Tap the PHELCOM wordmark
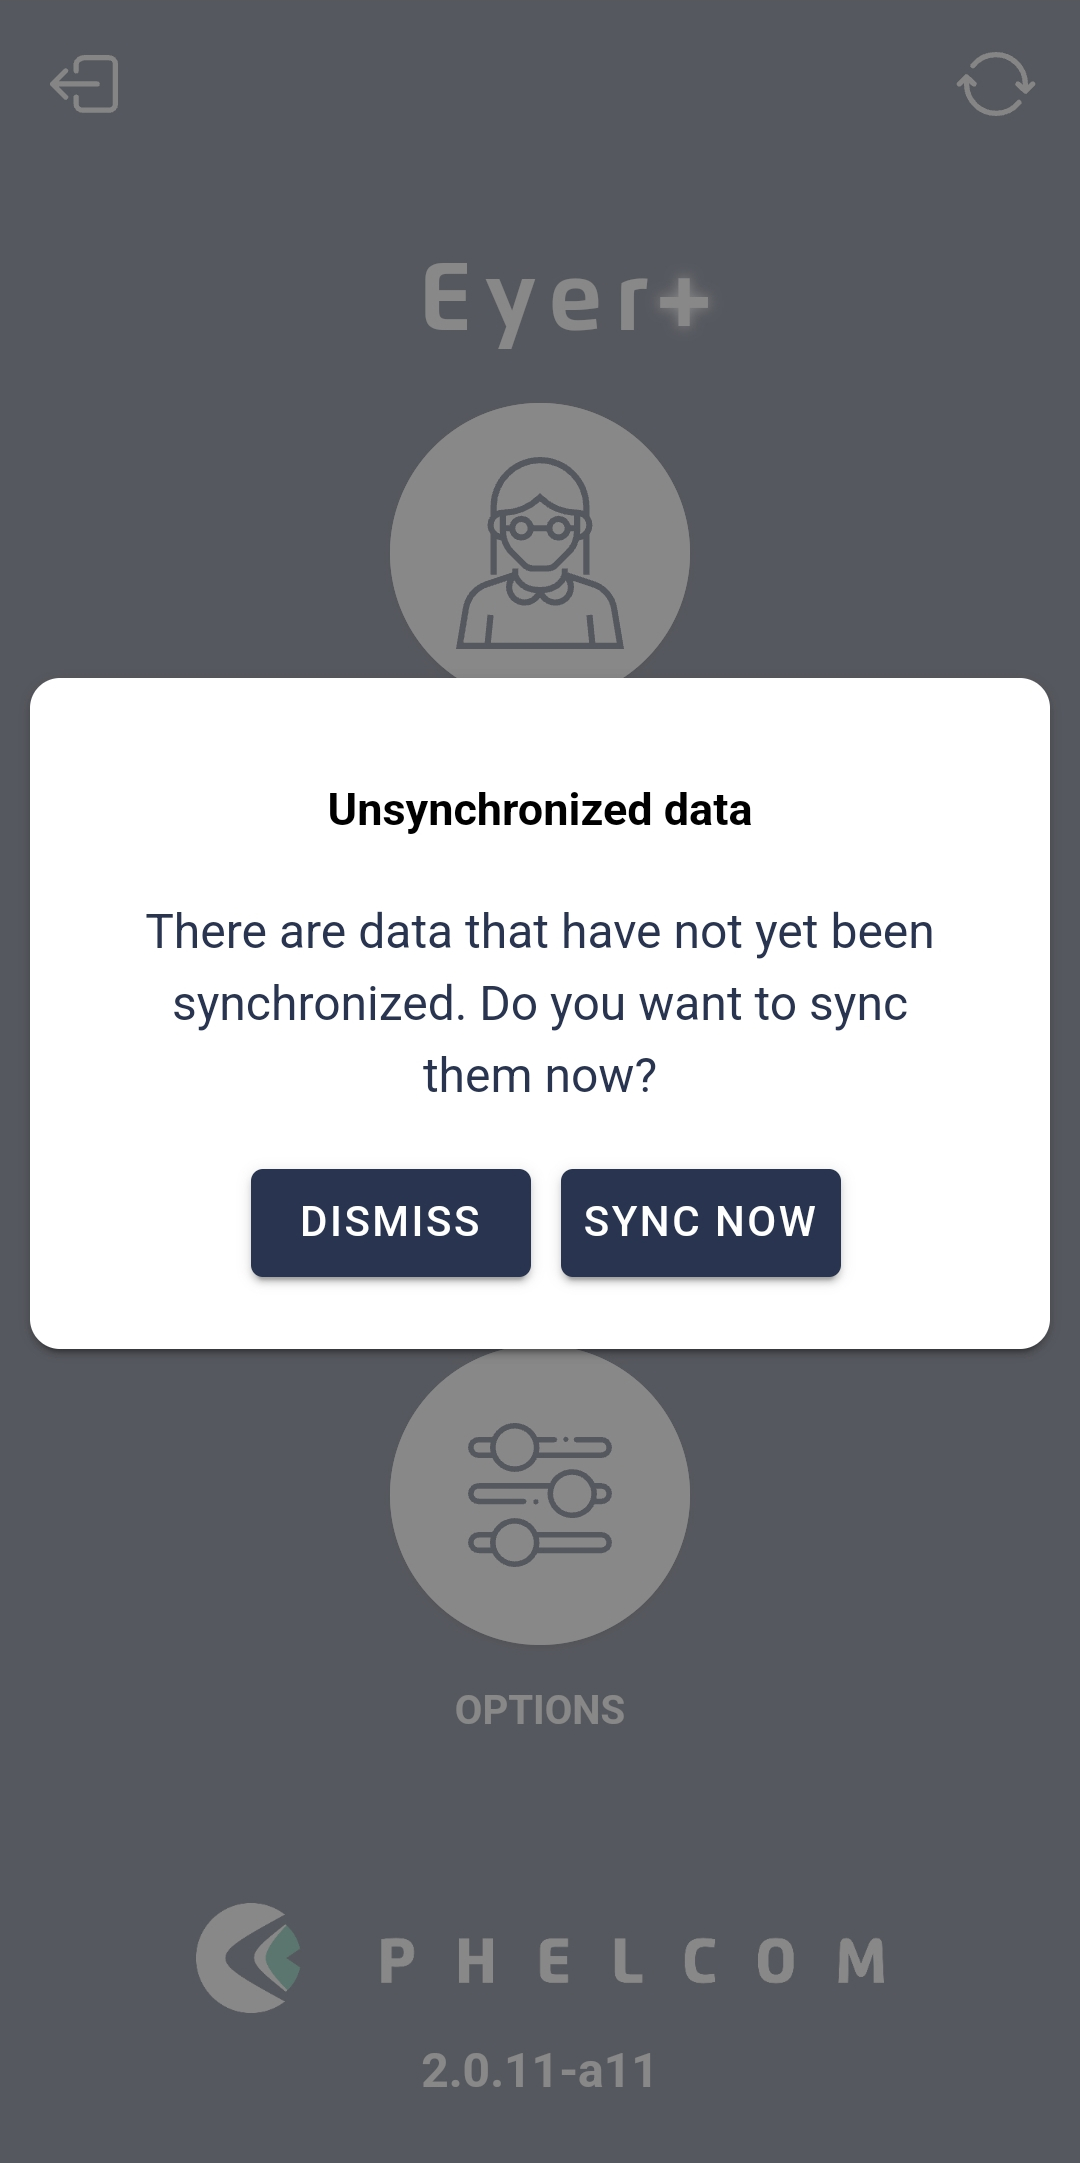Viewport: 1080px width, 2163px height. pos(633,1961)
